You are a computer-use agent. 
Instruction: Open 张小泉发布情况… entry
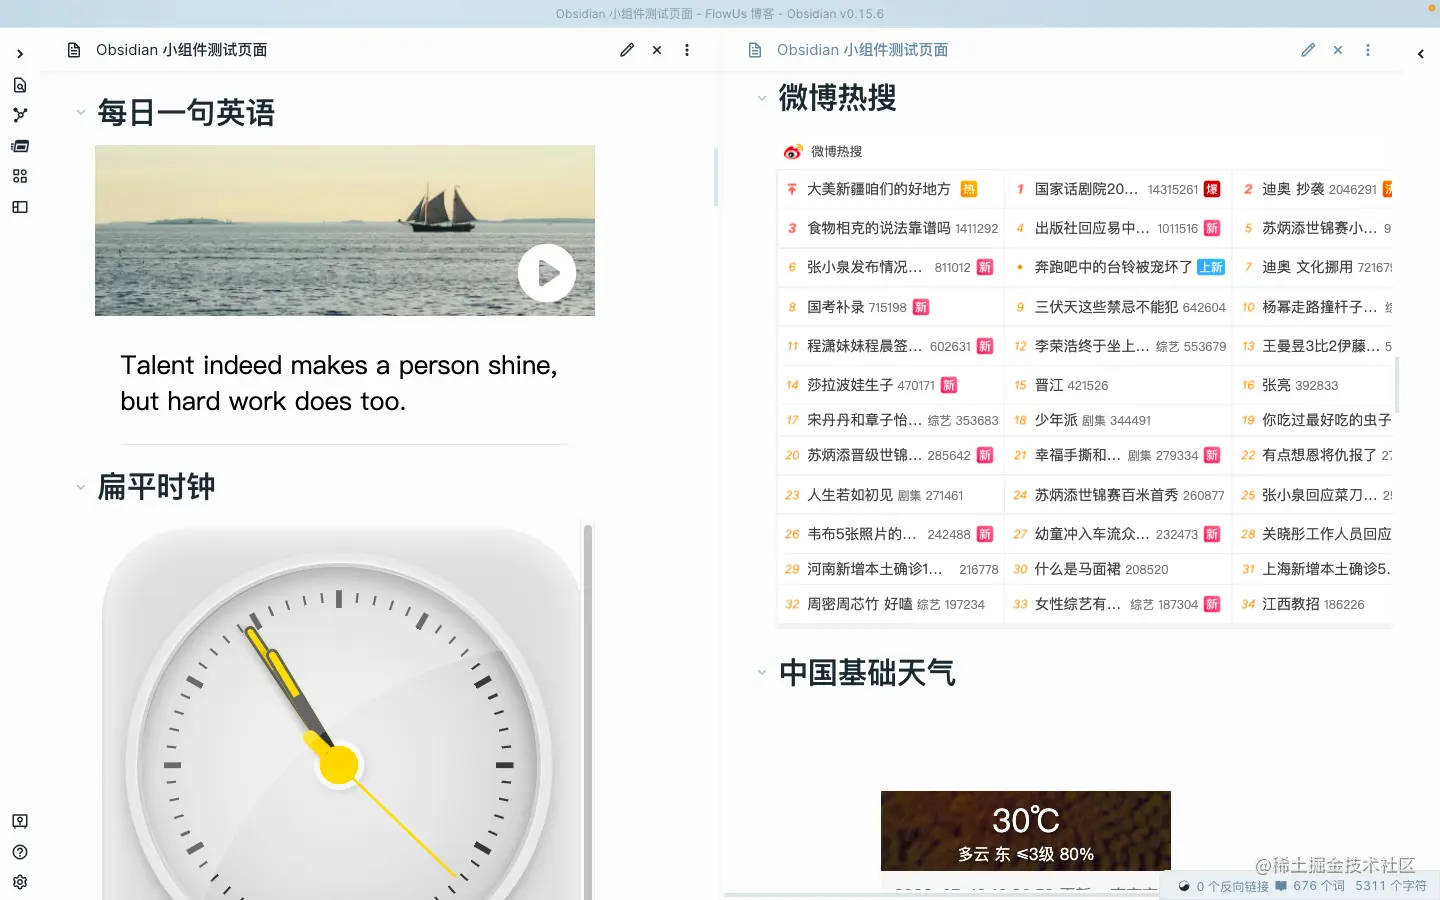[865, 267]
